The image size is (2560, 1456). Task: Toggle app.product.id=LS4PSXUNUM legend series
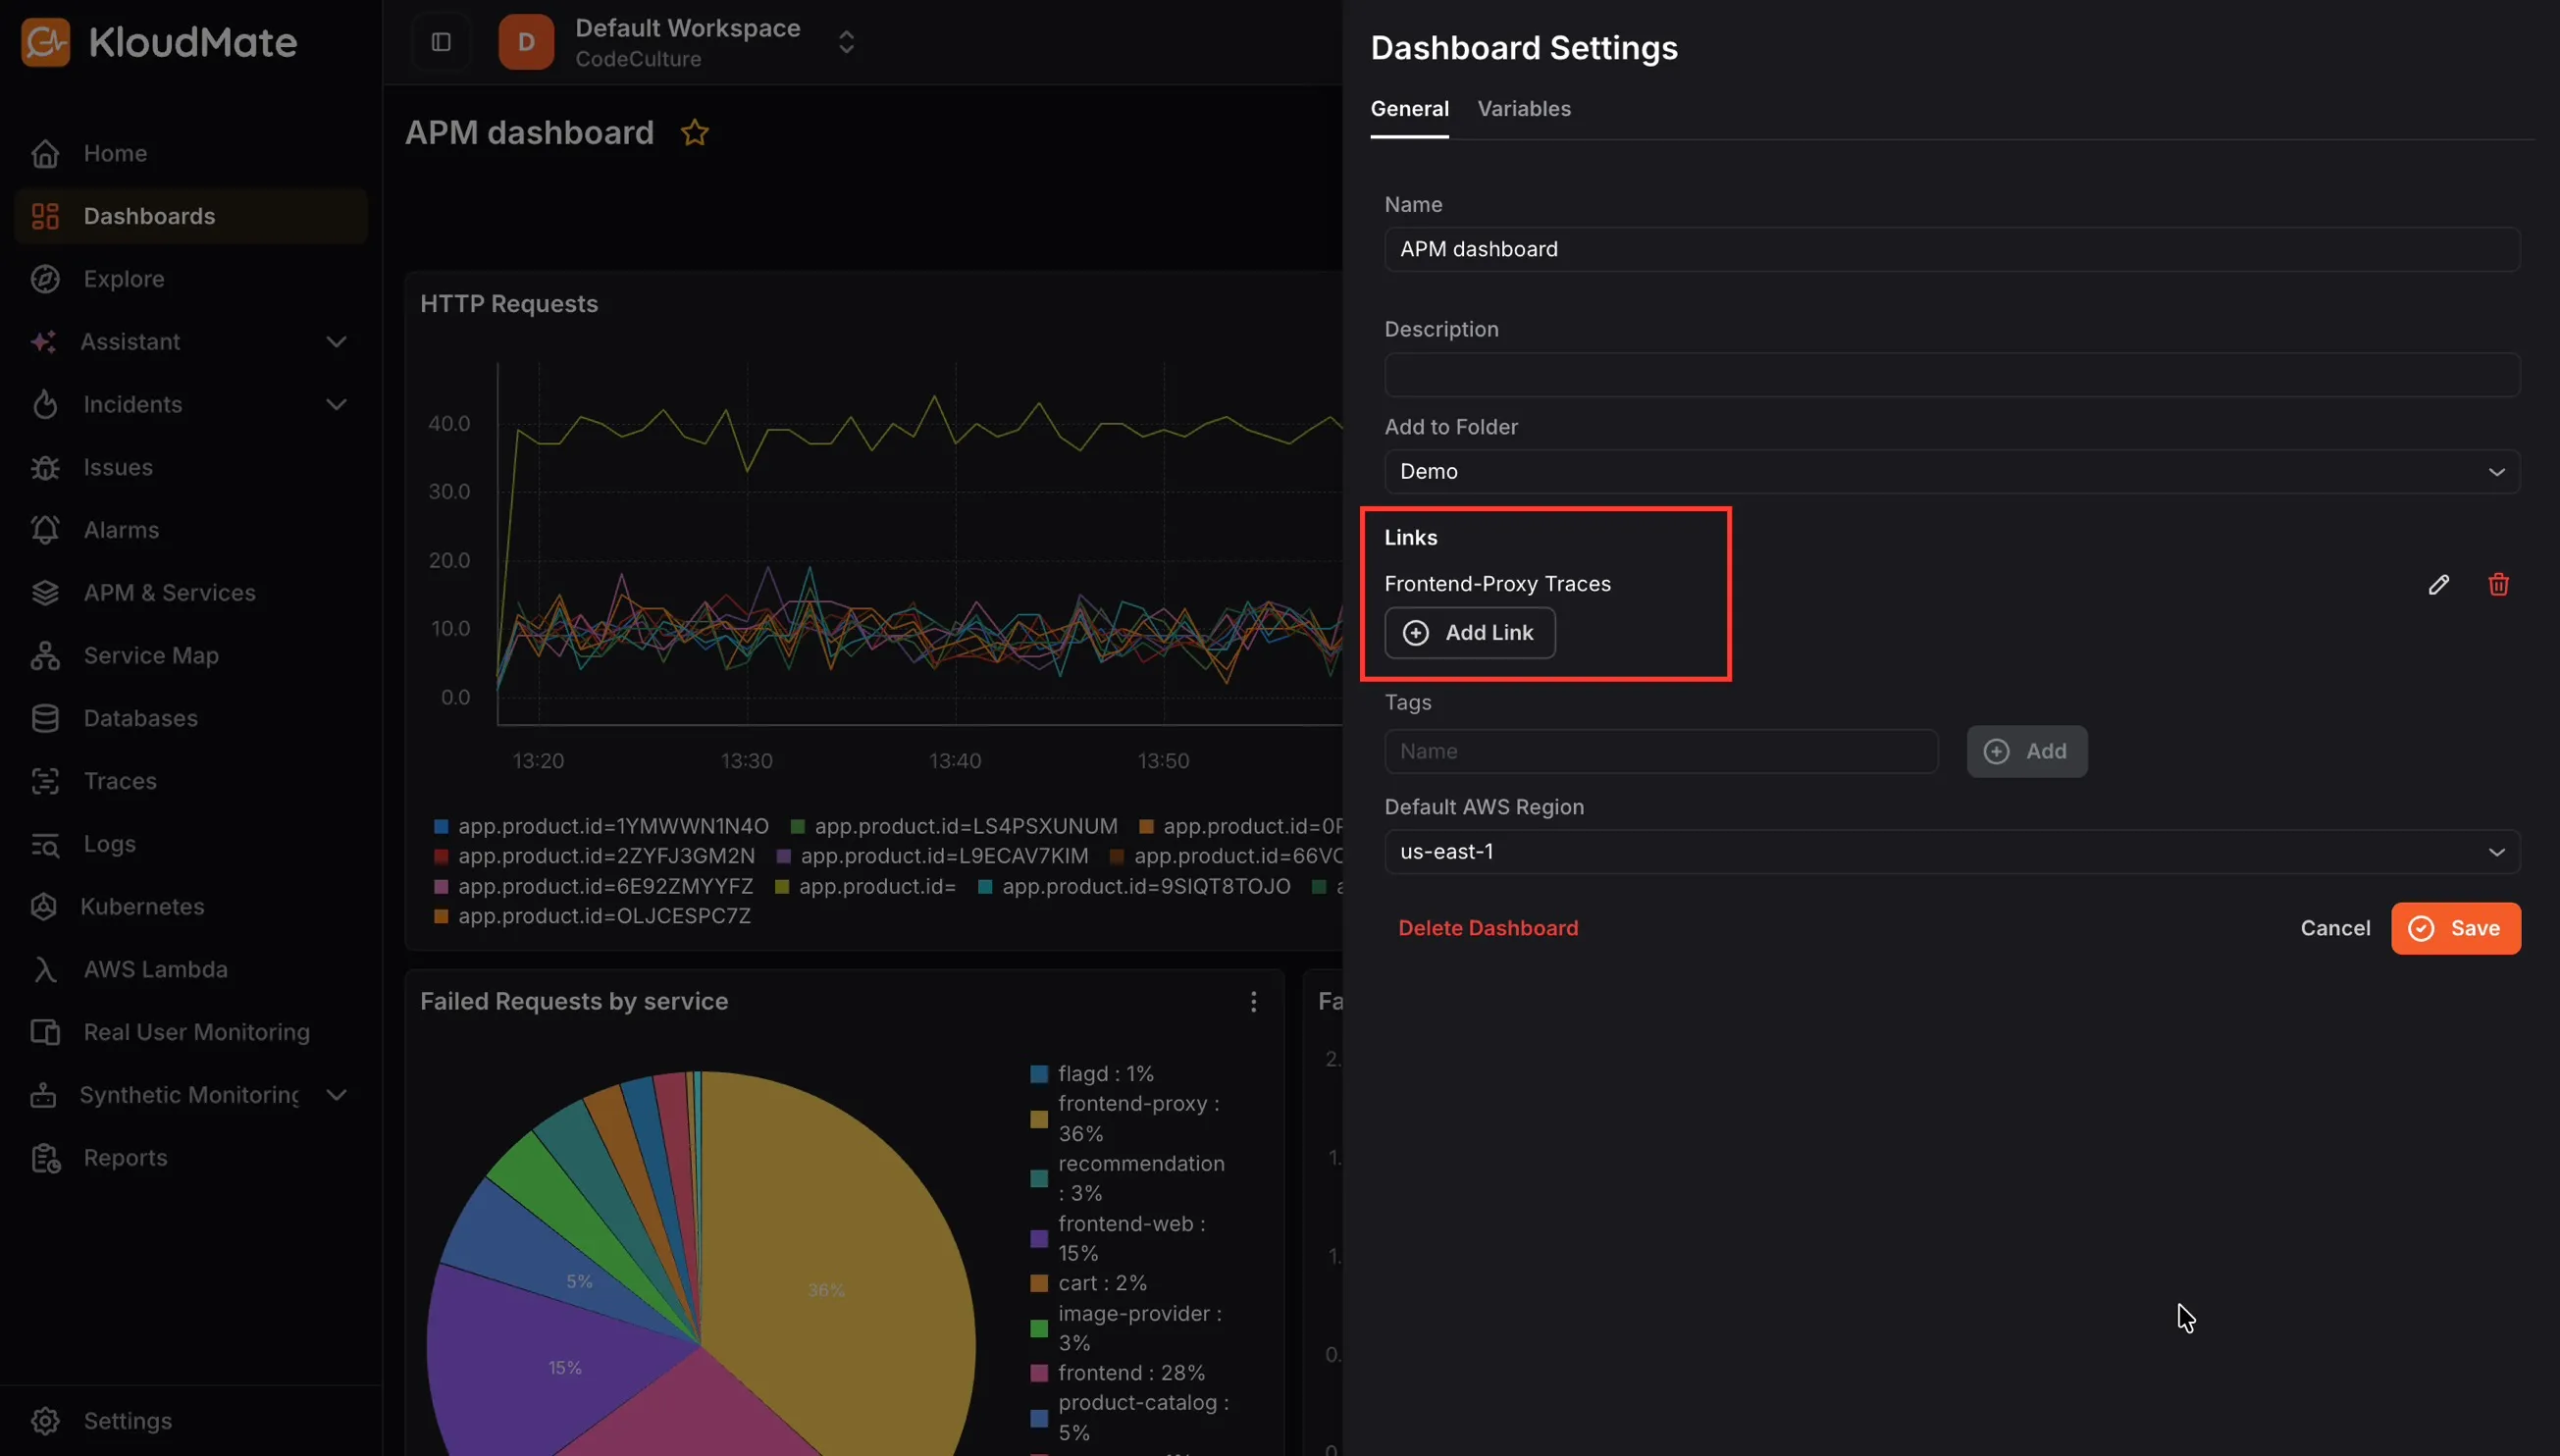[x=954, y=826]
